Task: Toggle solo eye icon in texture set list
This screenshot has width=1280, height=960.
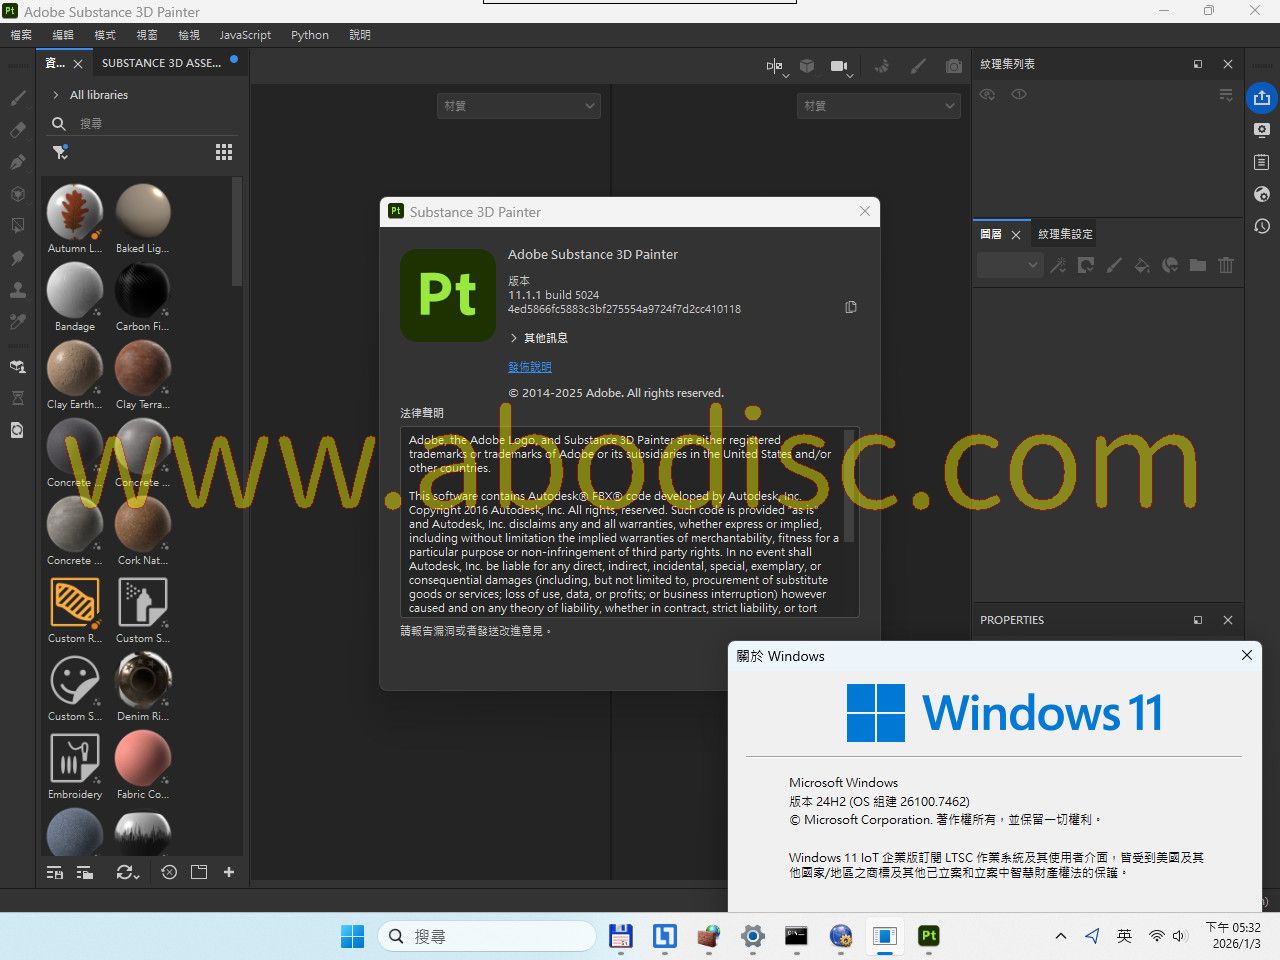Action: pyautogui.click(x=1019, y=94)
